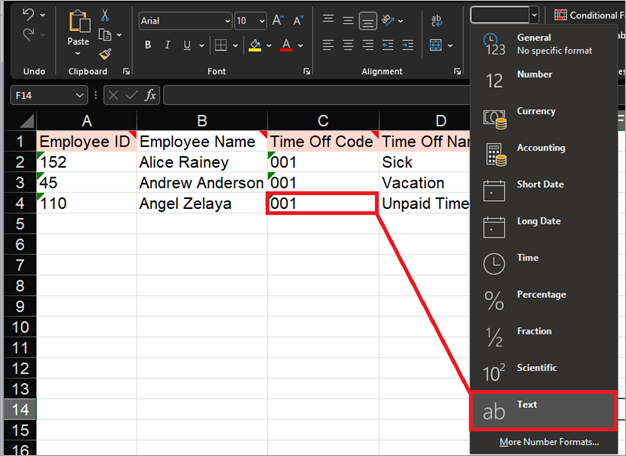Open the underline style dropdown arrow
The width and height of the screenshot is (626, 456).
[202, 46]
